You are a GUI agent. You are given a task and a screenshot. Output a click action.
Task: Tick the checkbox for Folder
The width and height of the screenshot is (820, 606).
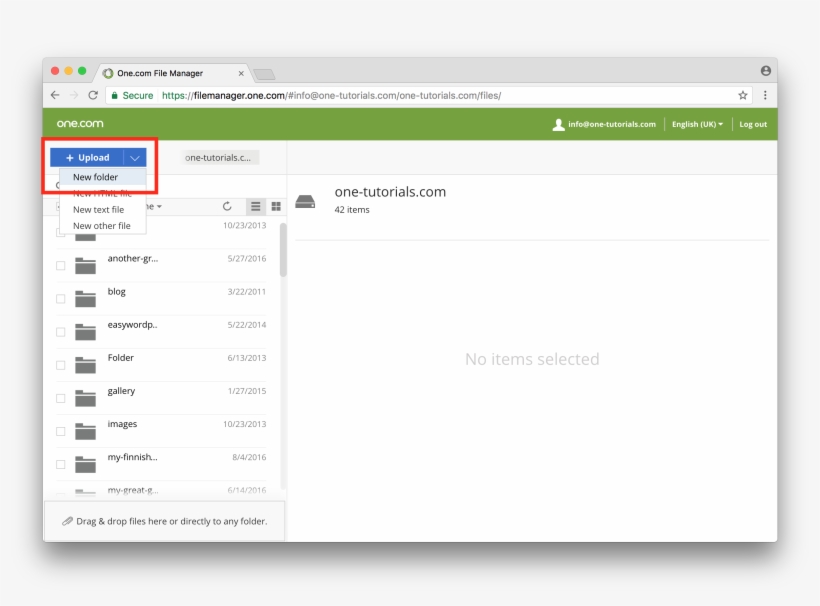(61, 365)
